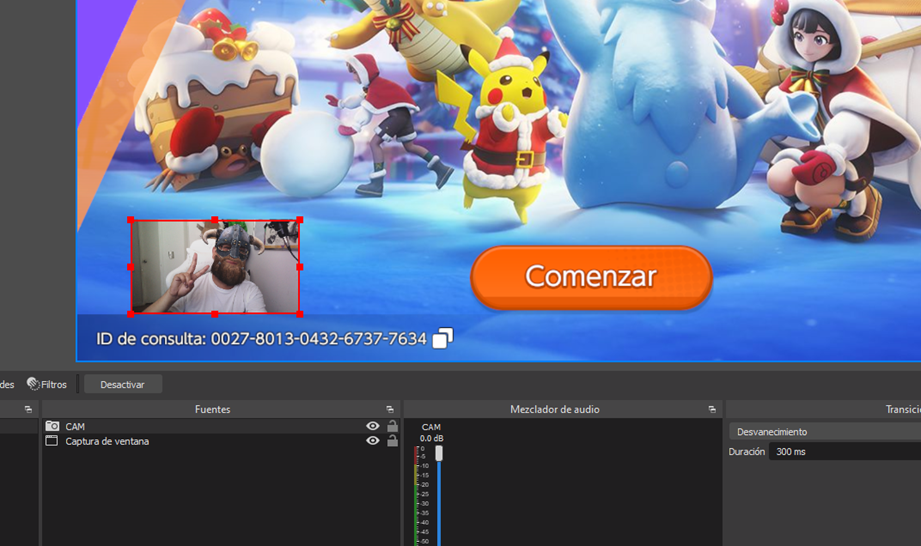Click the ID de consulta text
Image resolution: width=921 pixels, height=546 pixels.
[x=261, y=339]
